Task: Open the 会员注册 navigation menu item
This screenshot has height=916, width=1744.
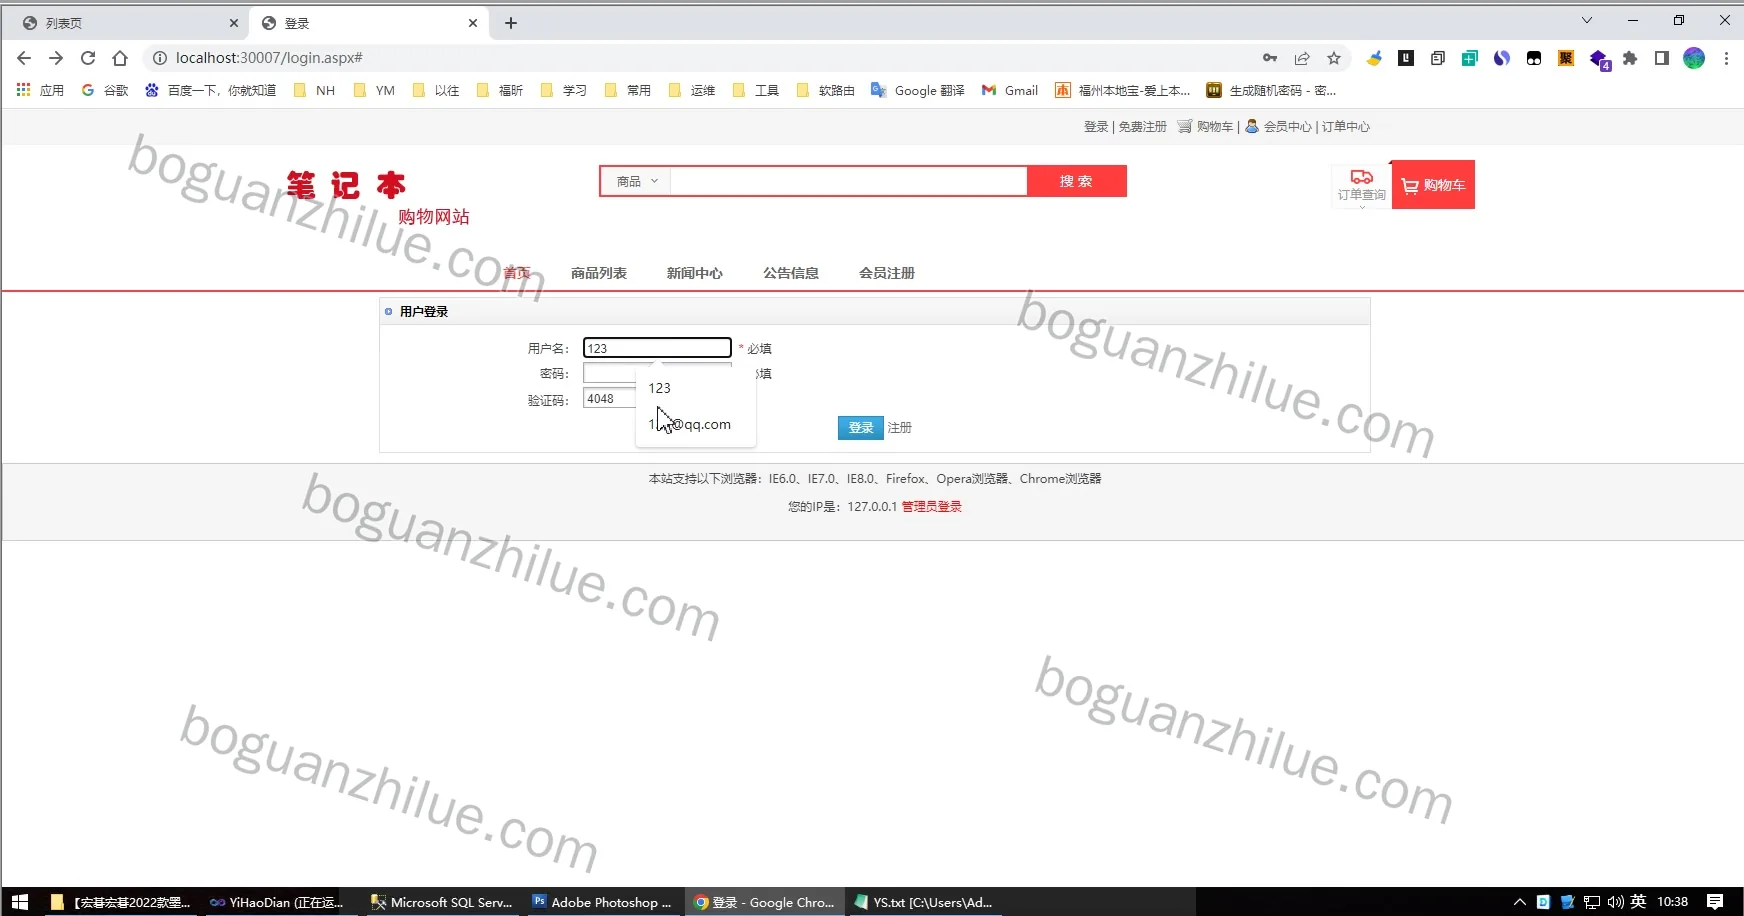Action: (887, 273)
